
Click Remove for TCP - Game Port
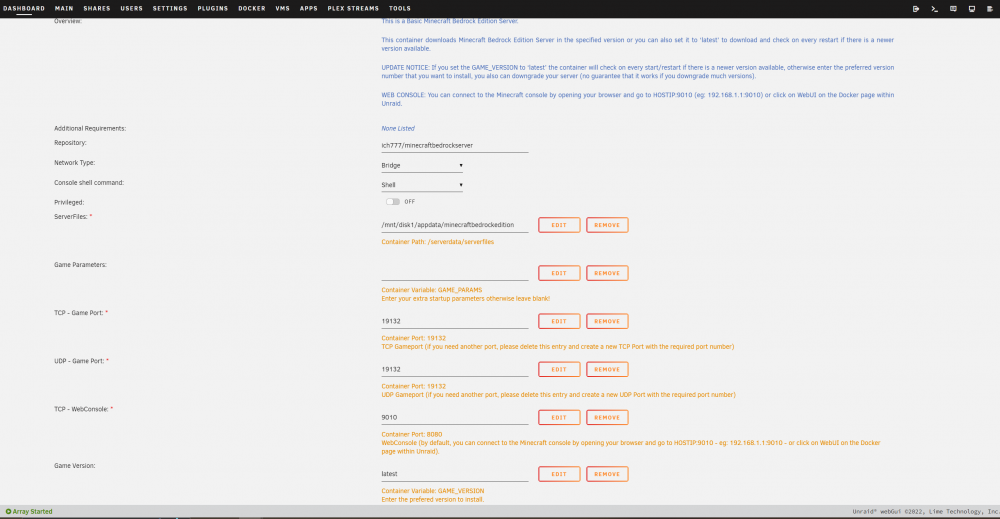(607, 321)
